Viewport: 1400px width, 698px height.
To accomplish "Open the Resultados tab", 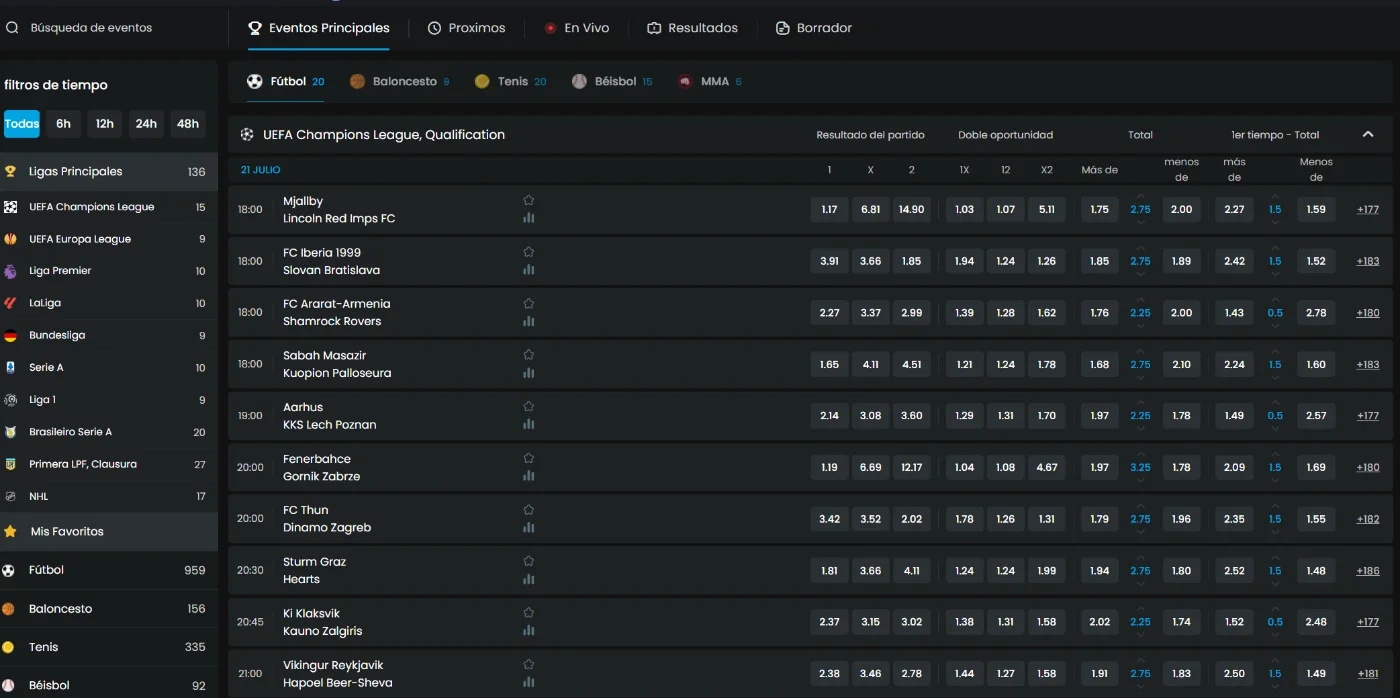I will 693,28.
